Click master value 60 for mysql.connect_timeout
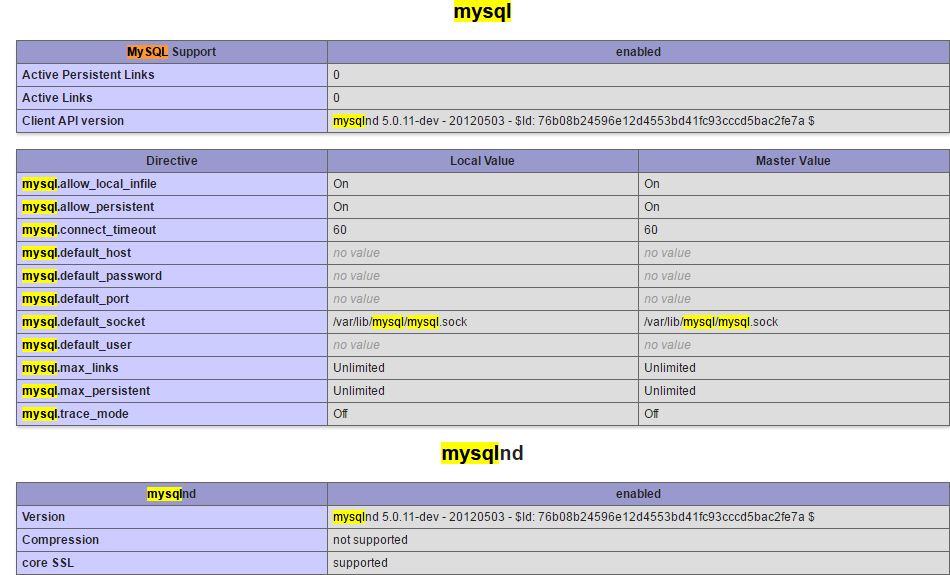 (x=651, y=230)
